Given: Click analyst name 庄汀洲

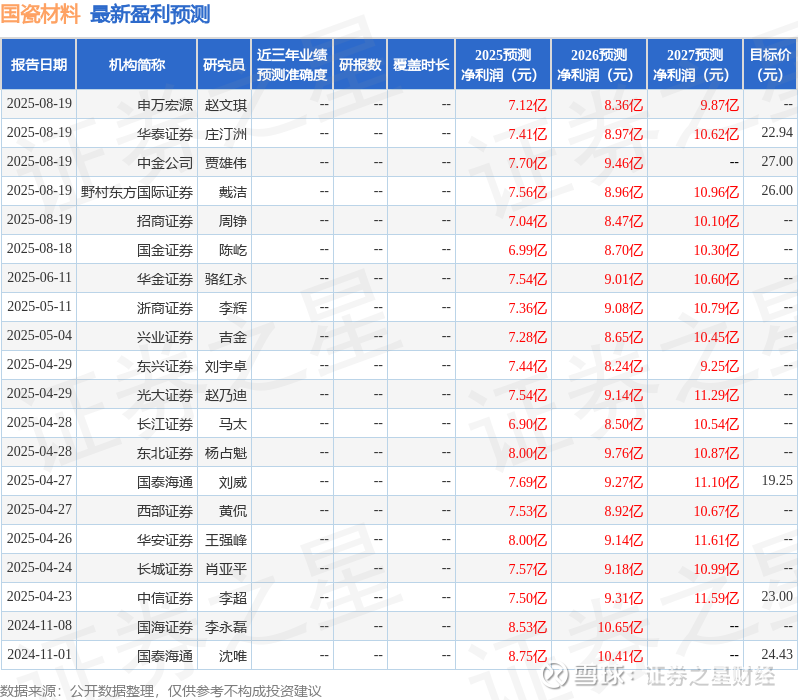Looking at the screenshot, I should click(226, 134).
